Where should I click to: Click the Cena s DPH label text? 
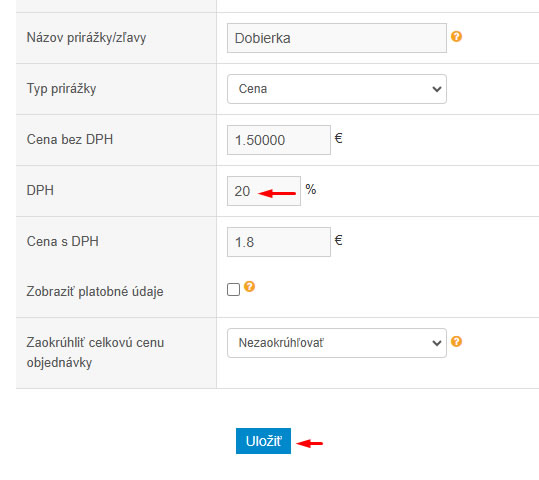(x=63, y=241)
